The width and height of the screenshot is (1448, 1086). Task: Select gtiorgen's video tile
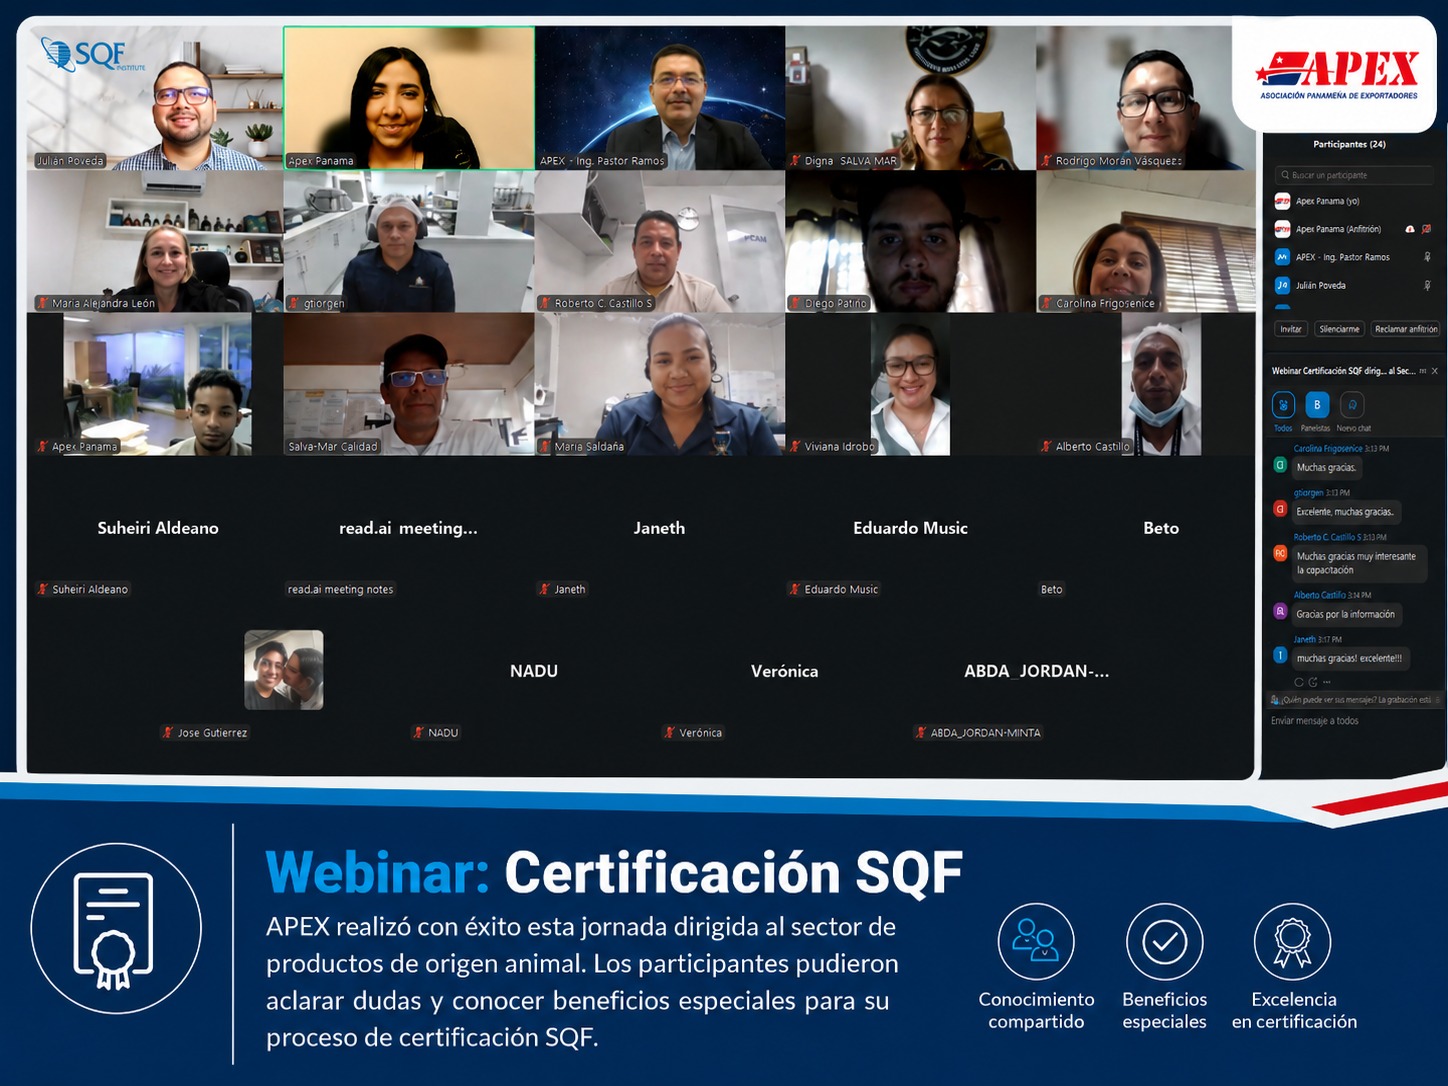(x=409, y=241)
